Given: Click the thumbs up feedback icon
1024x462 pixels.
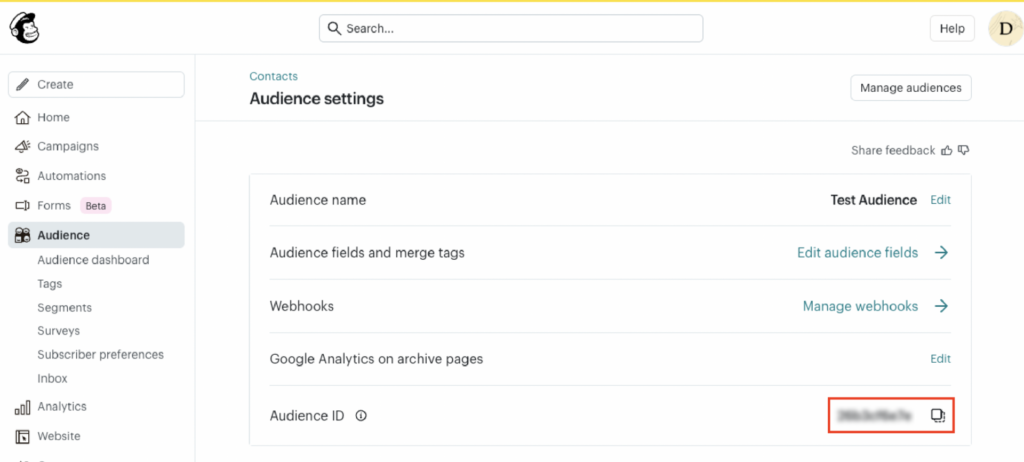Looking at the screenshot, I should (946, 150).
